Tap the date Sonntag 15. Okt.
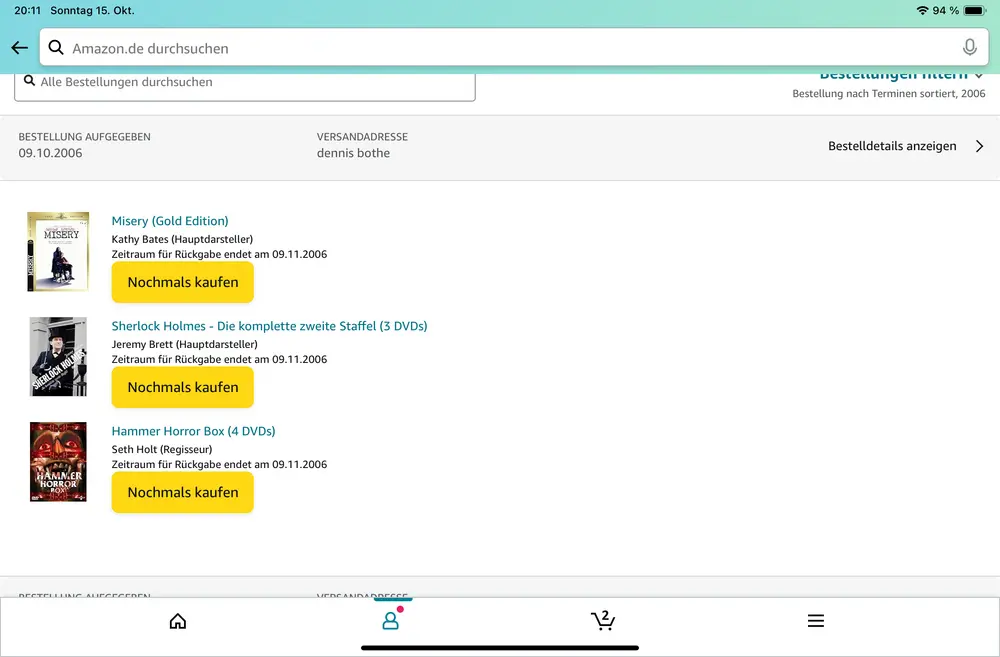This screenshot has width=1000, height=657. point(92,10)
